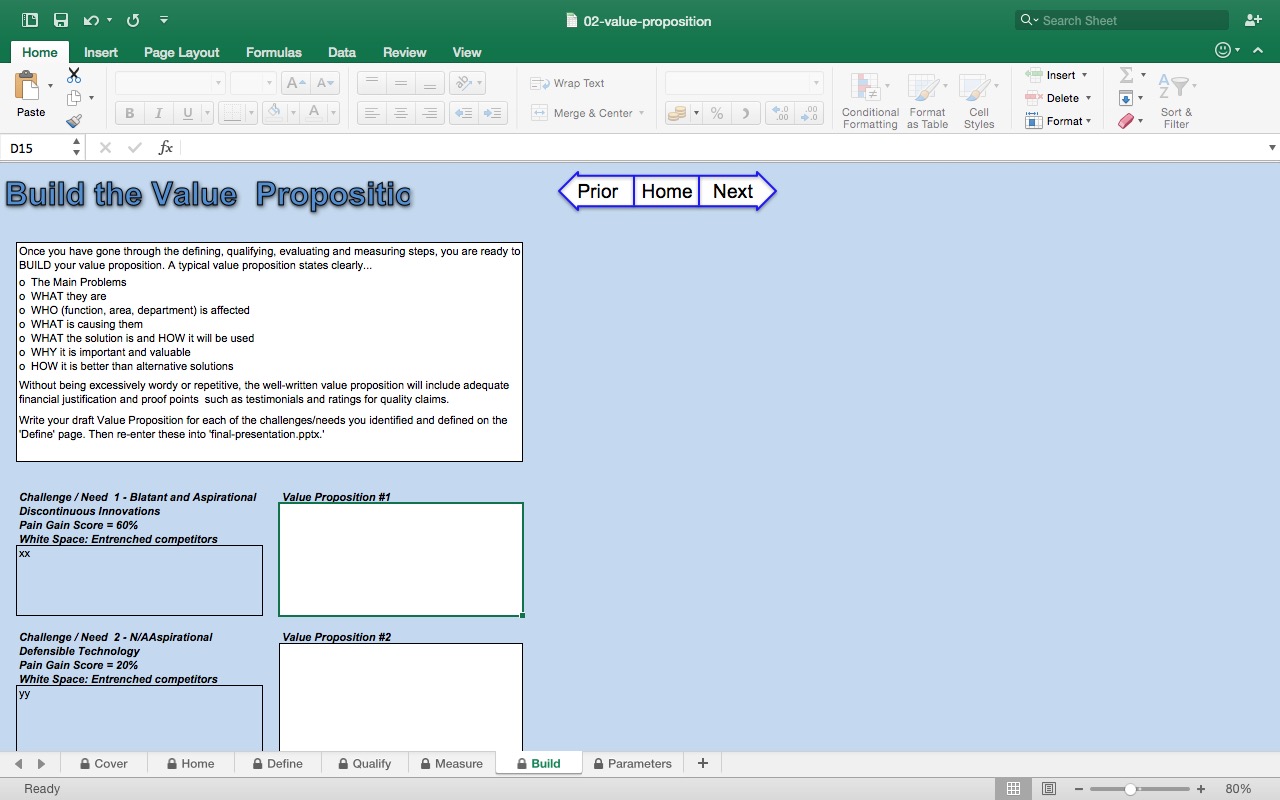Viewport: 1280px width, 800px height.
Task: Click the Format Painter brush icon
Action: tap(73, 120)
